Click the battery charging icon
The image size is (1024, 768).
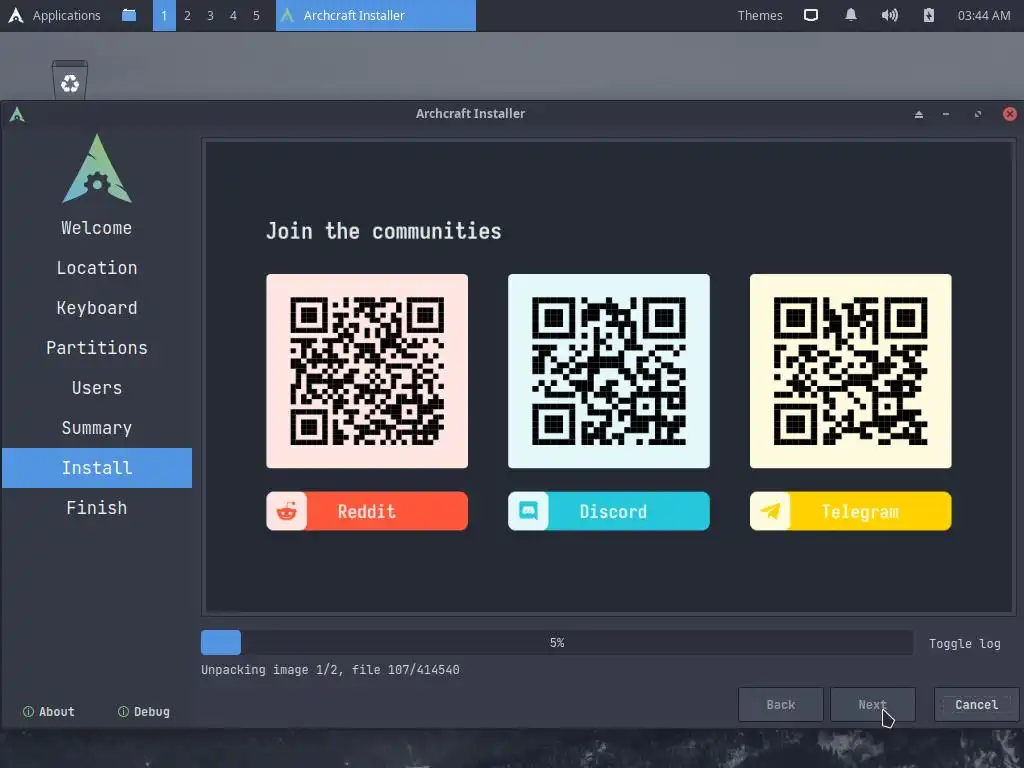[x=929, y=15]
